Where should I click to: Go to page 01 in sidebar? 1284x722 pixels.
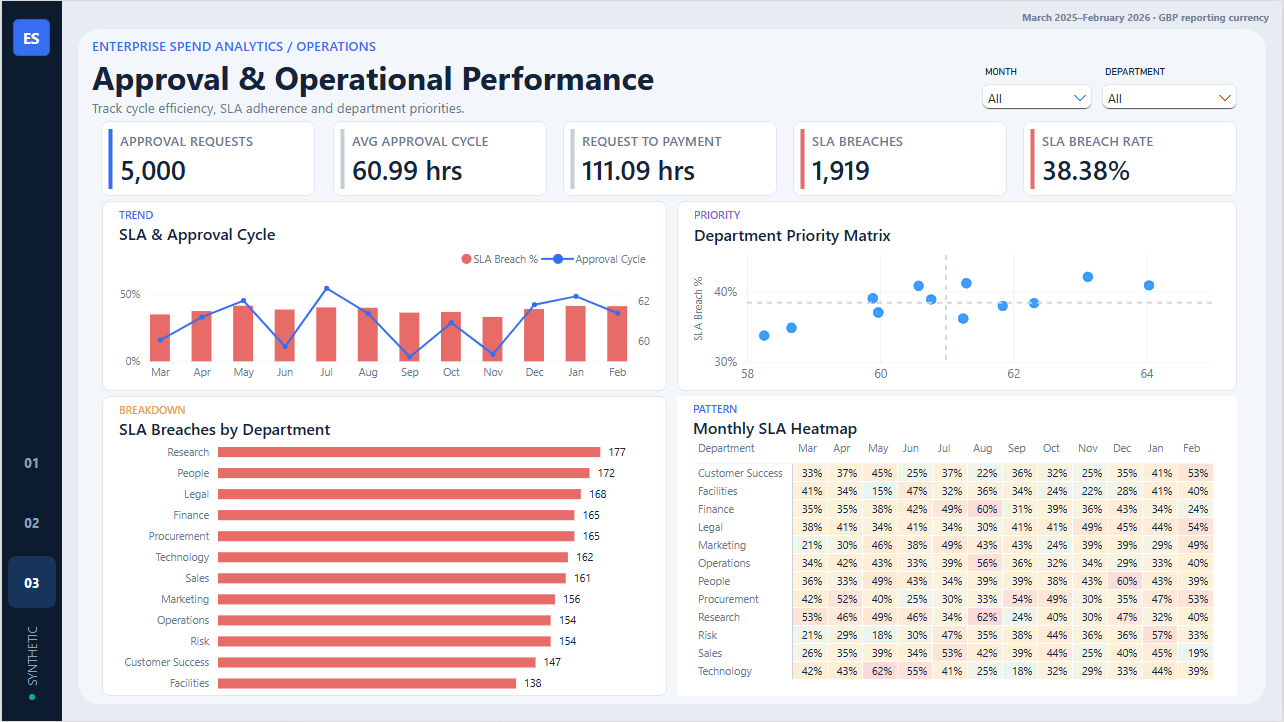click(32, 463)
